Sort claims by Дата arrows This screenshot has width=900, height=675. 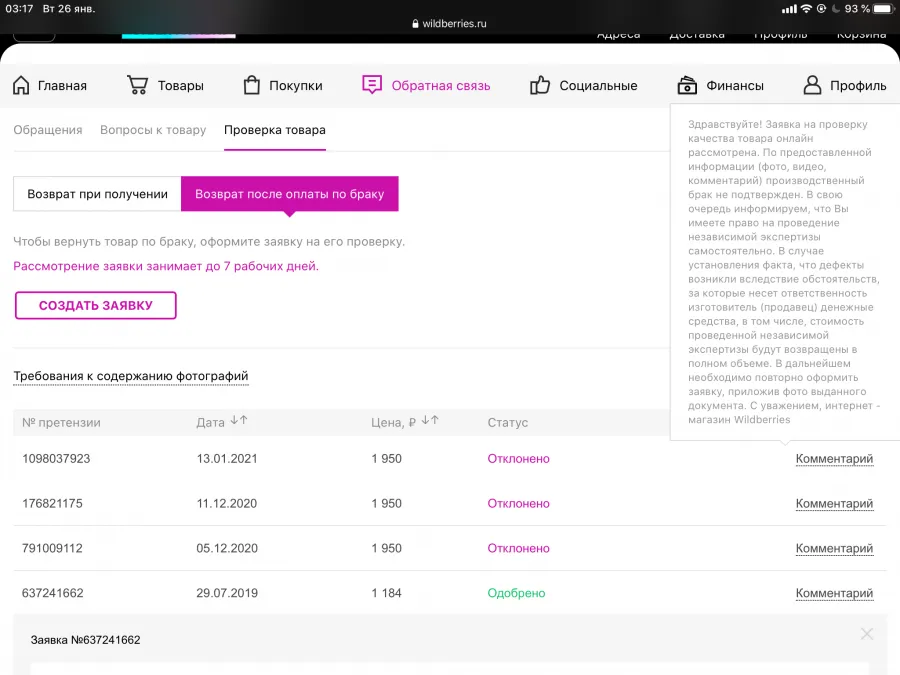click(239, 421)
